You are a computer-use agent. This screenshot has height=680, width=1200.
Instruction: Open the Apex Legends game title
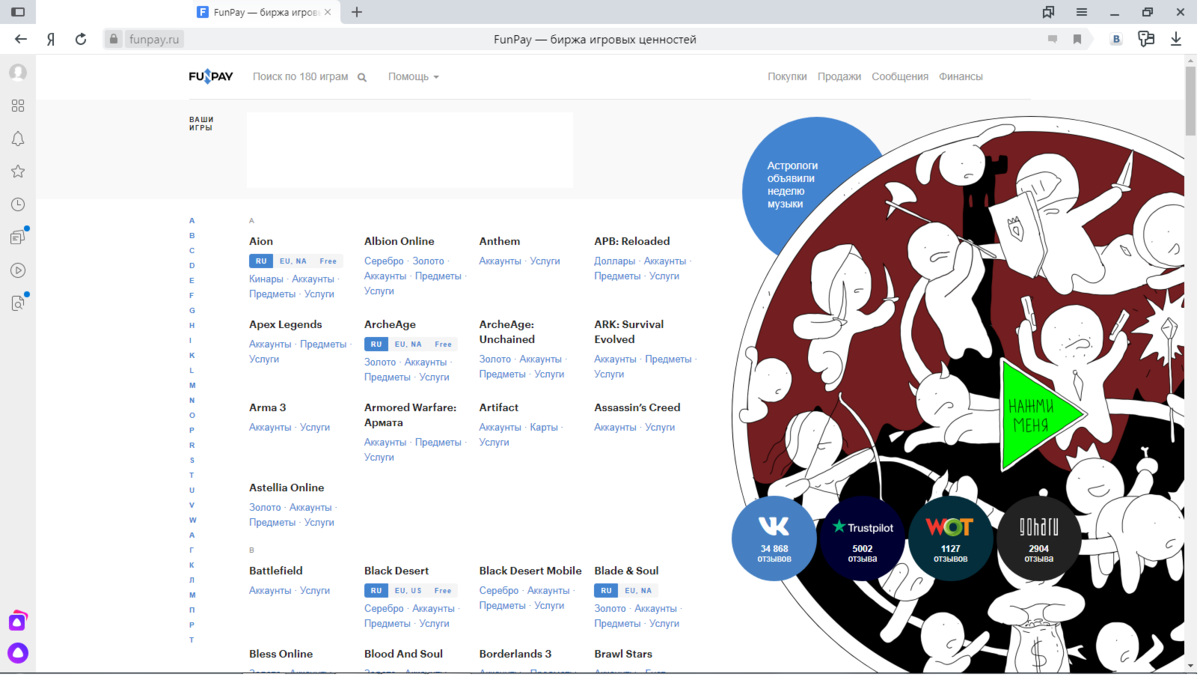coord(285,324)
